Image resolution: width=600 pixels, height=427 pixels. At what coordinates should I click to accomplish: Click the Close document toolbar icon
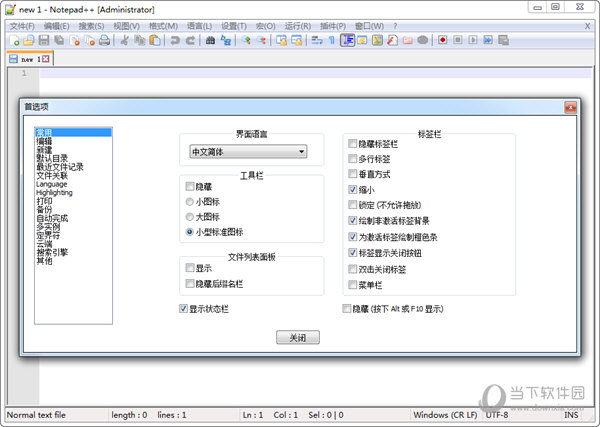click(x=75, y=40)
